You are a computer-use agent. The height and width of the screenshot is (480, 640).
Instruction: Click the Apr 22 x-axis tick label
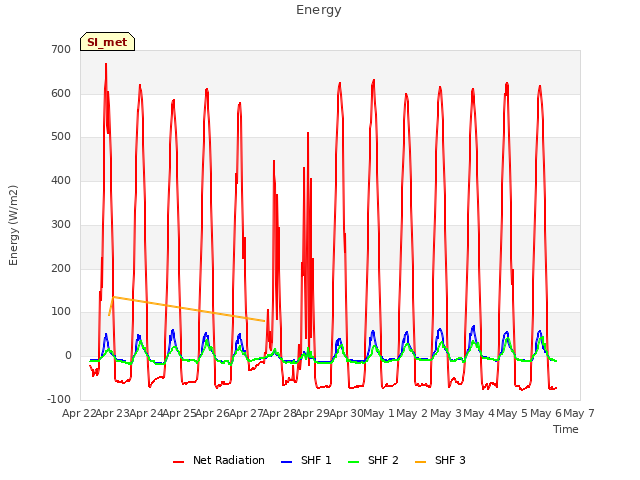(79, 413)
